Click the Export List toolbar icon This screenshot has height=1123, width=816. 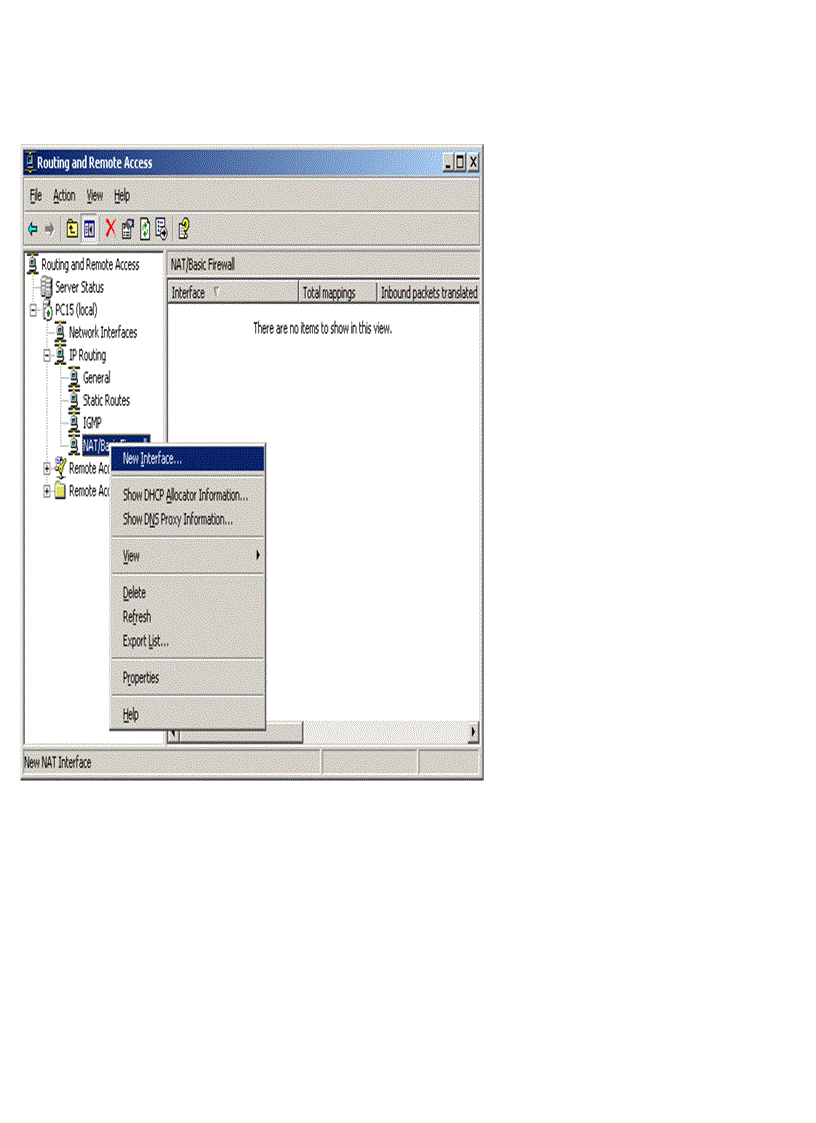click(x=160, y=229)
